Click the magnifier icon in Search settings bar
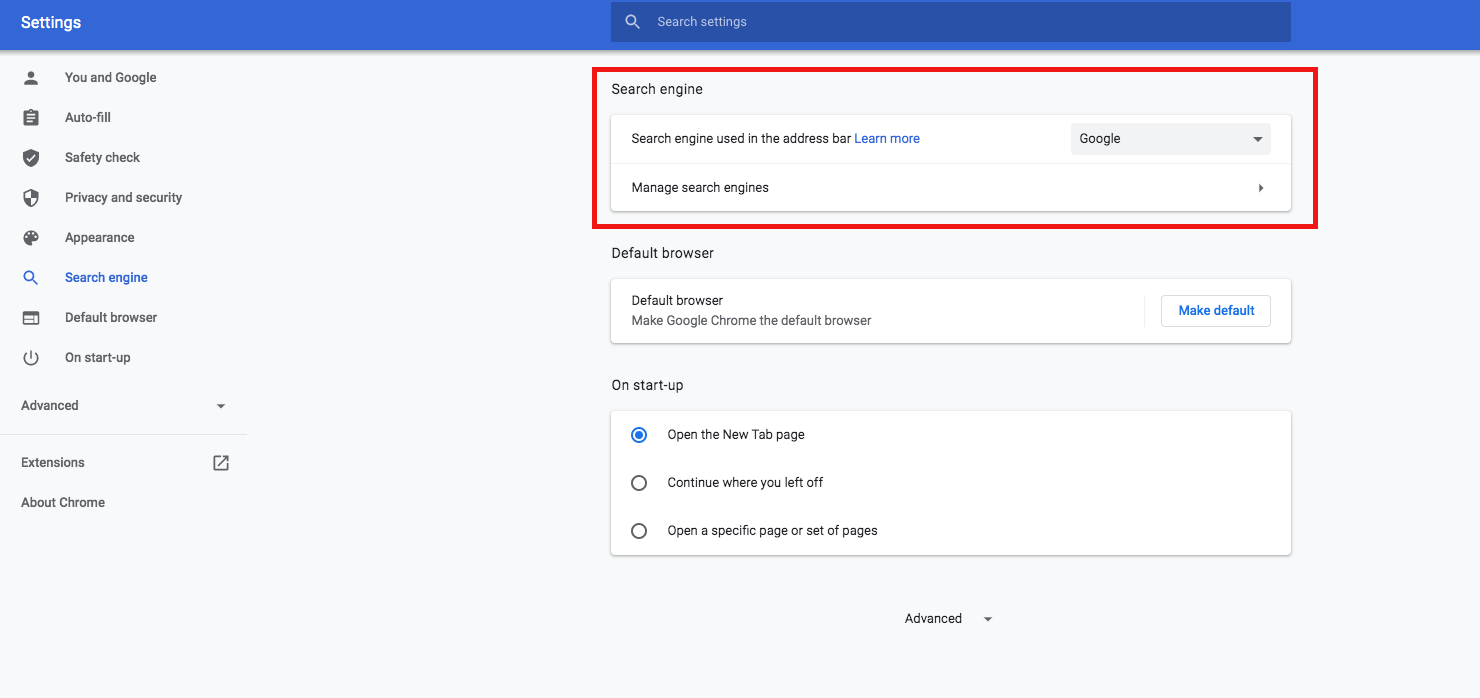1480x698 pixels. (x=632, y=21)
